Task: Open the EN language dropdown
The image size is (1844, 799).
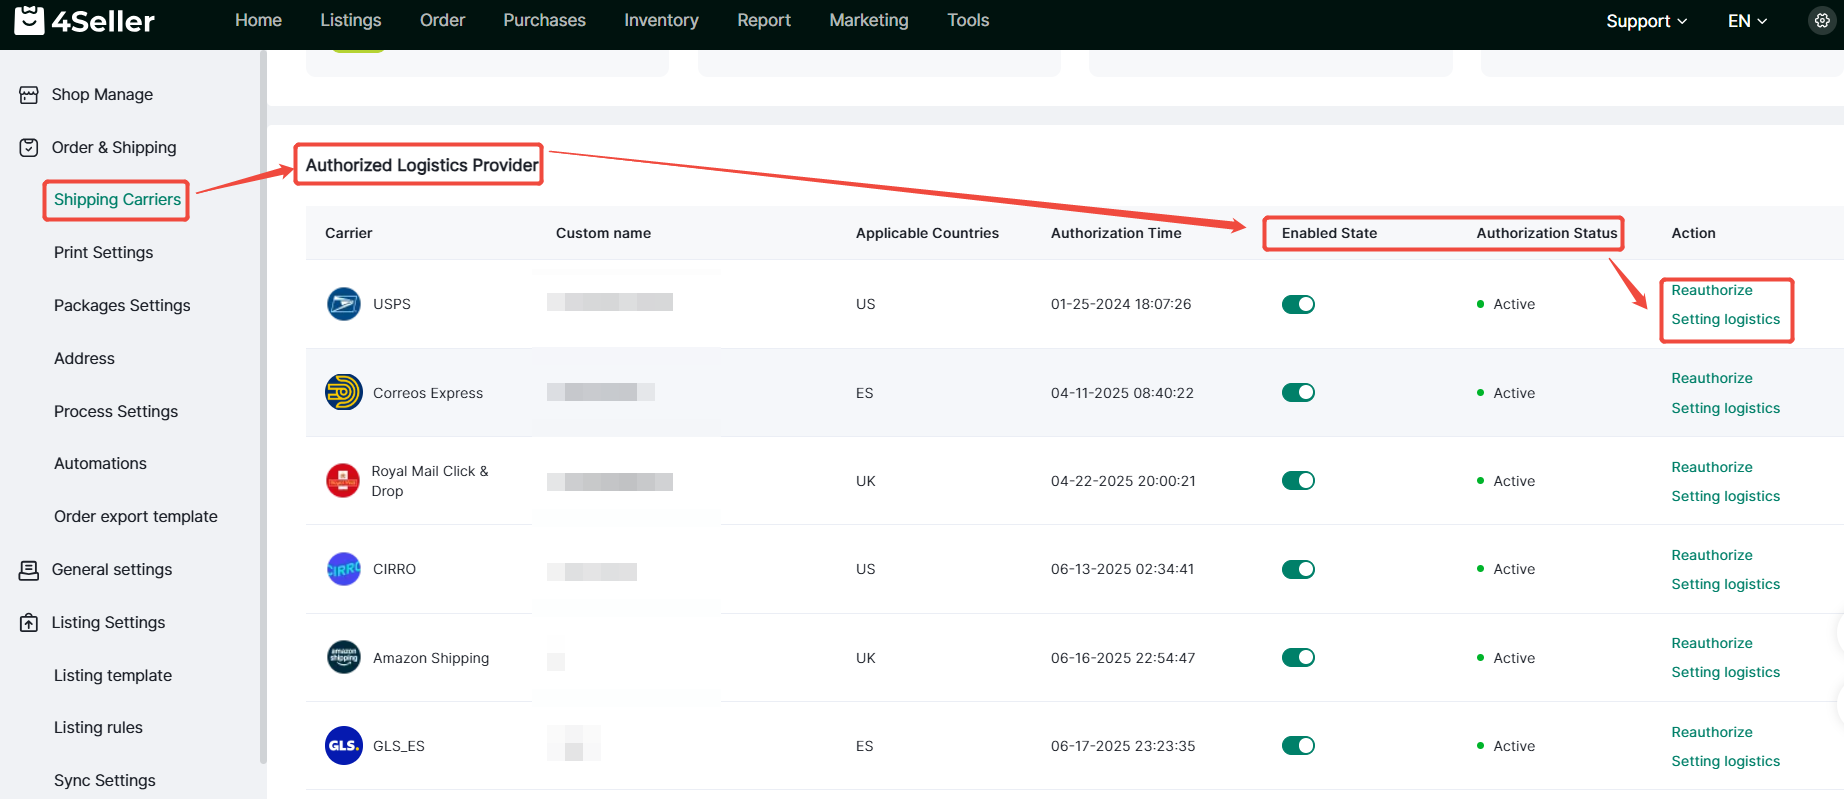Action: (x=1747, y=21)
